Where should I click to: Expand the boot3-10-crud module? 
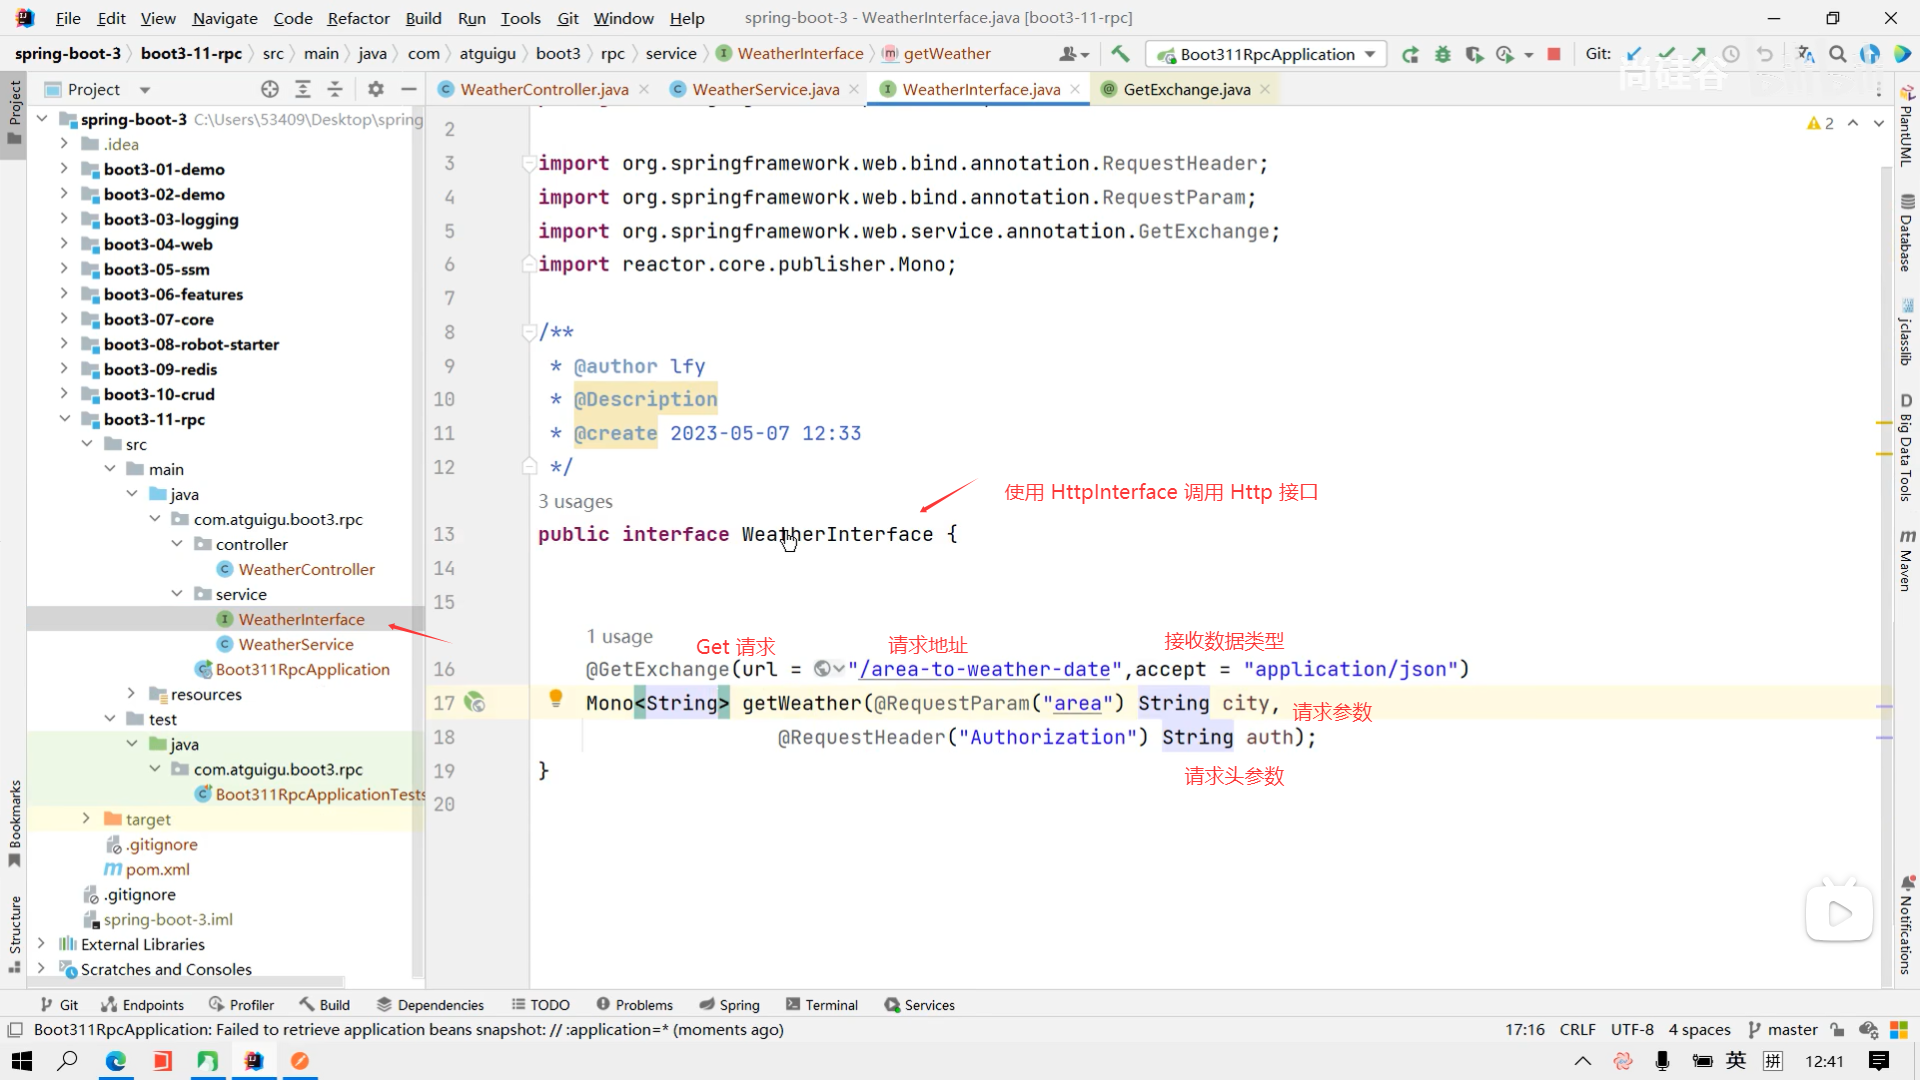tap(64, 394)
